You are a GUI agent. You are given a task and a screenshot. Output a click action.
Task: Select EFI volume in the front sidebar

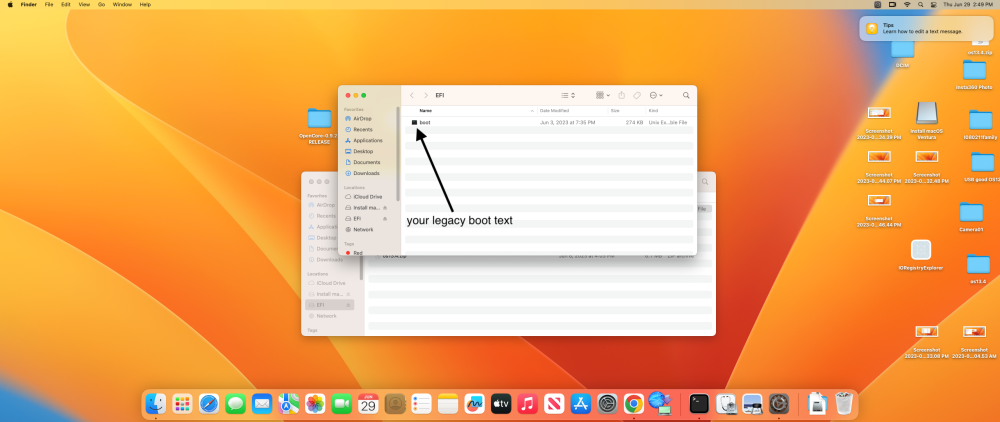coord(357,219)
